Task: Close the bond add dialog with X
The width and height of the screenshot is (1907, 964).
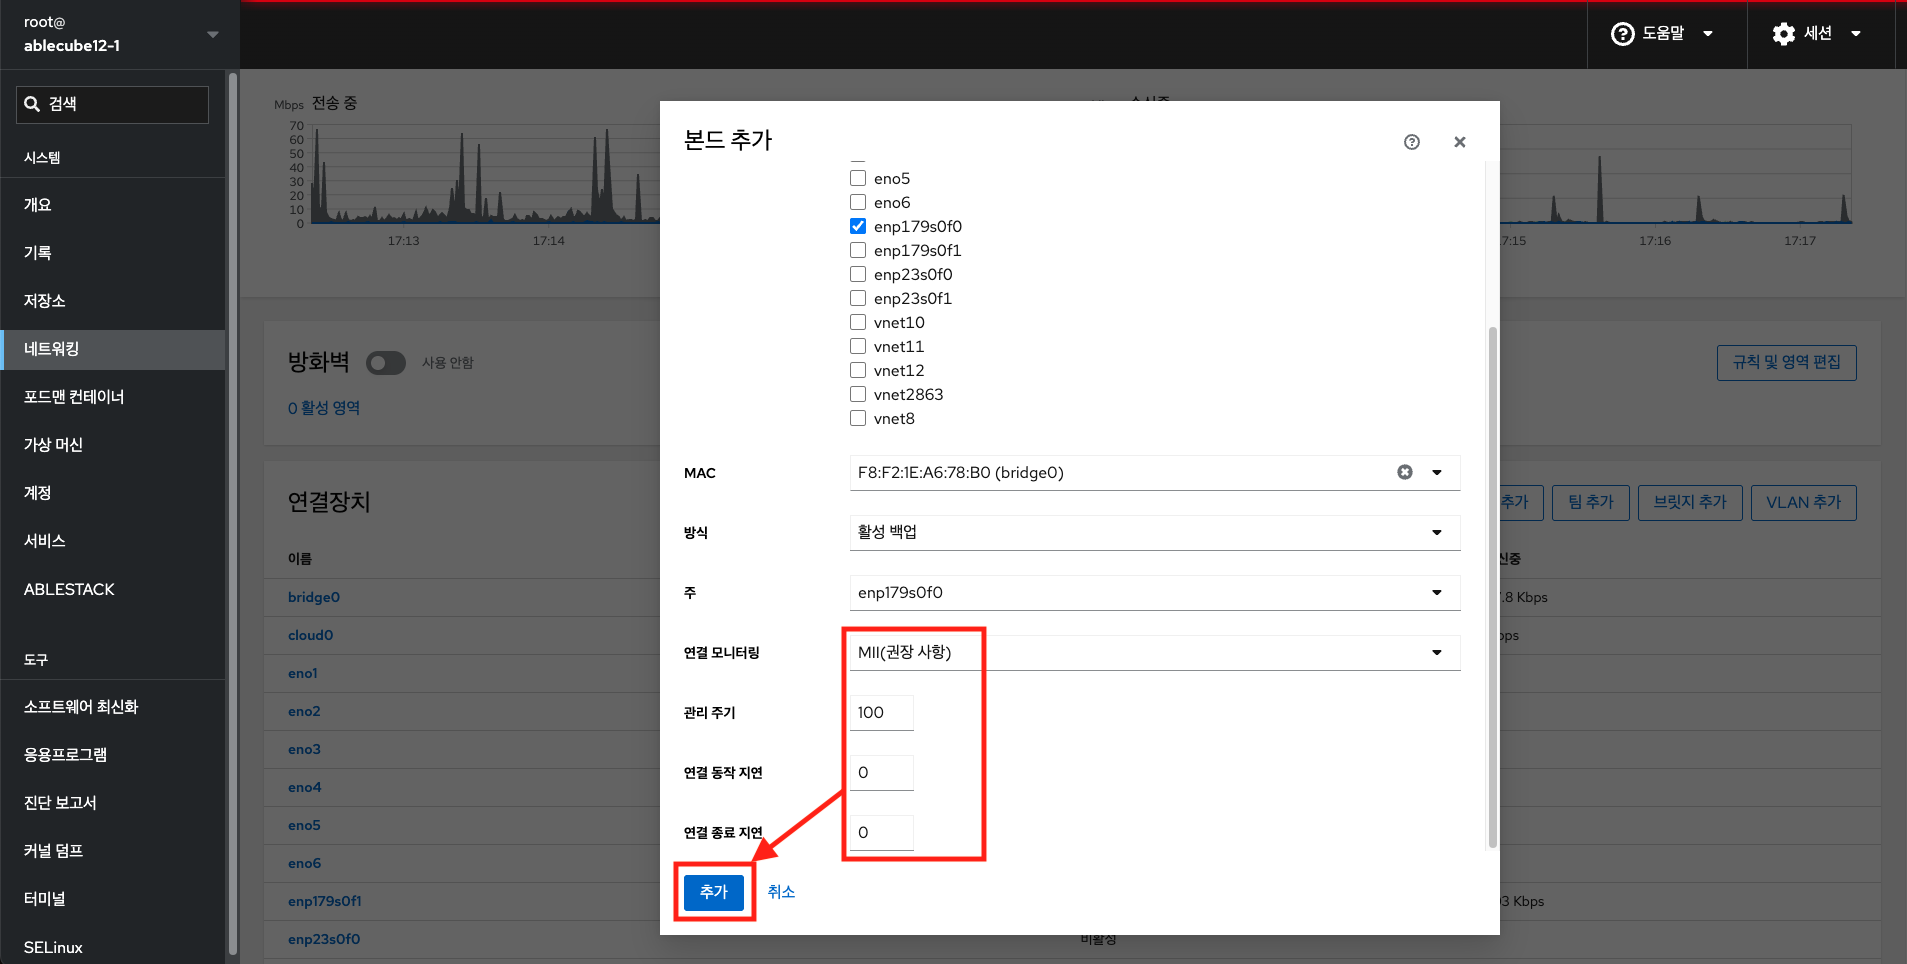Action: point(1459,142)
